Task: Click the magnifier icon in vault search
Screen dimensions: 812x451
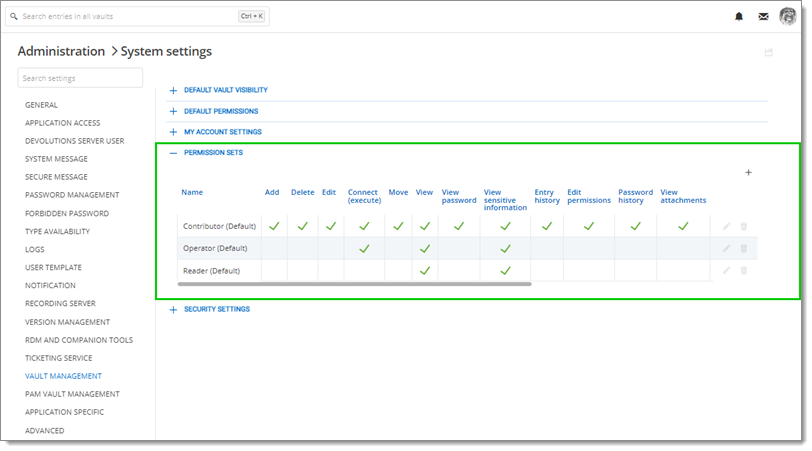Action: pos(14,17)
